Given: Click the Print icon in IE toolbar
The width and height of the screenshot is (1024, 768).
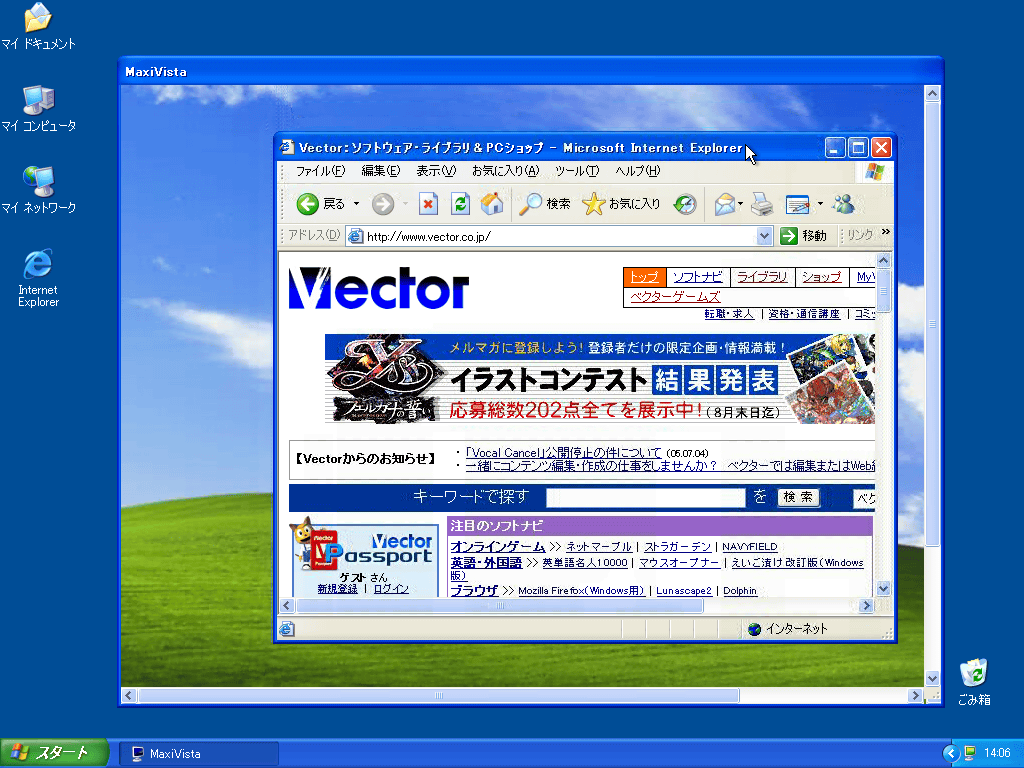Looking at the screenshot, I should tap(762, 204).
